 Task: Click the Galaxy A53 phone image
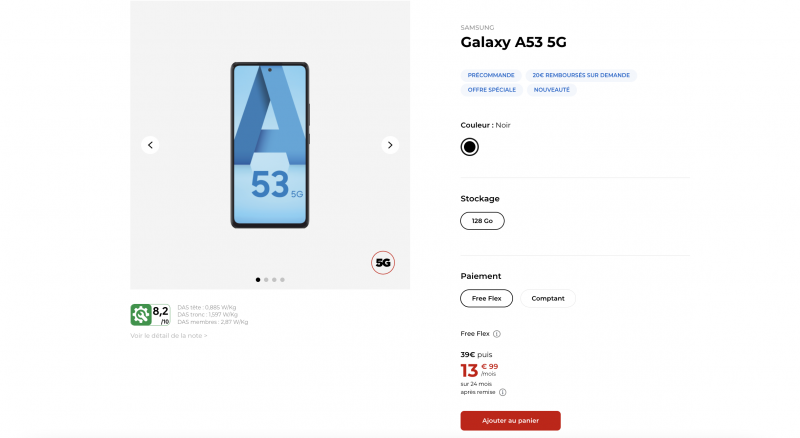click(270, 145)
